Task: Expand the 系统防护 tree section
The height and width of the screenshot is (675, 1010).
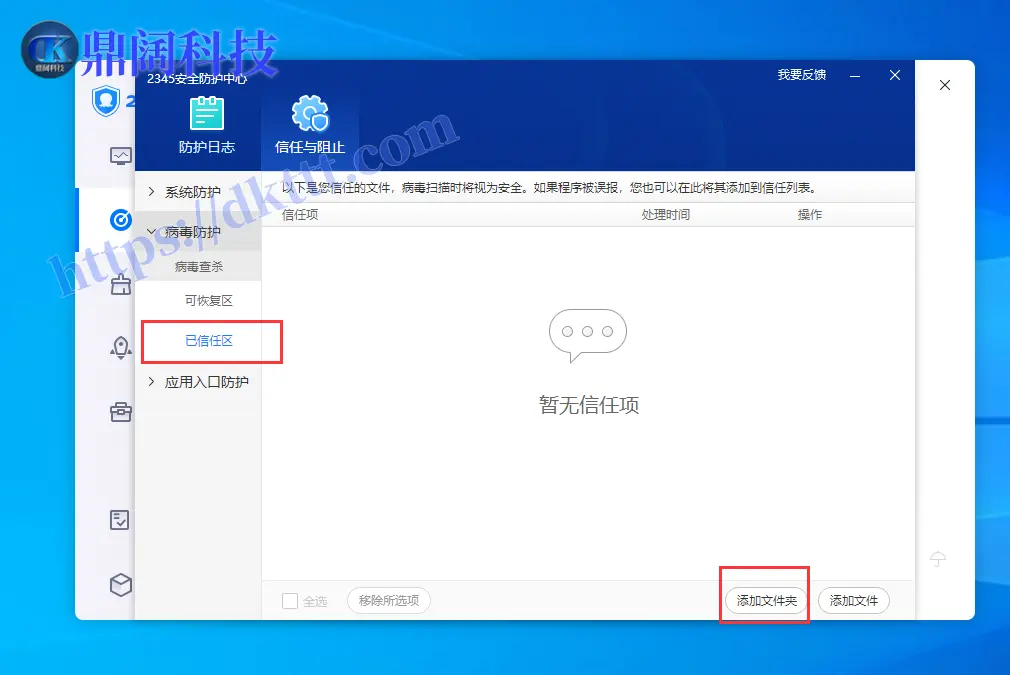Action: [192, 192]
